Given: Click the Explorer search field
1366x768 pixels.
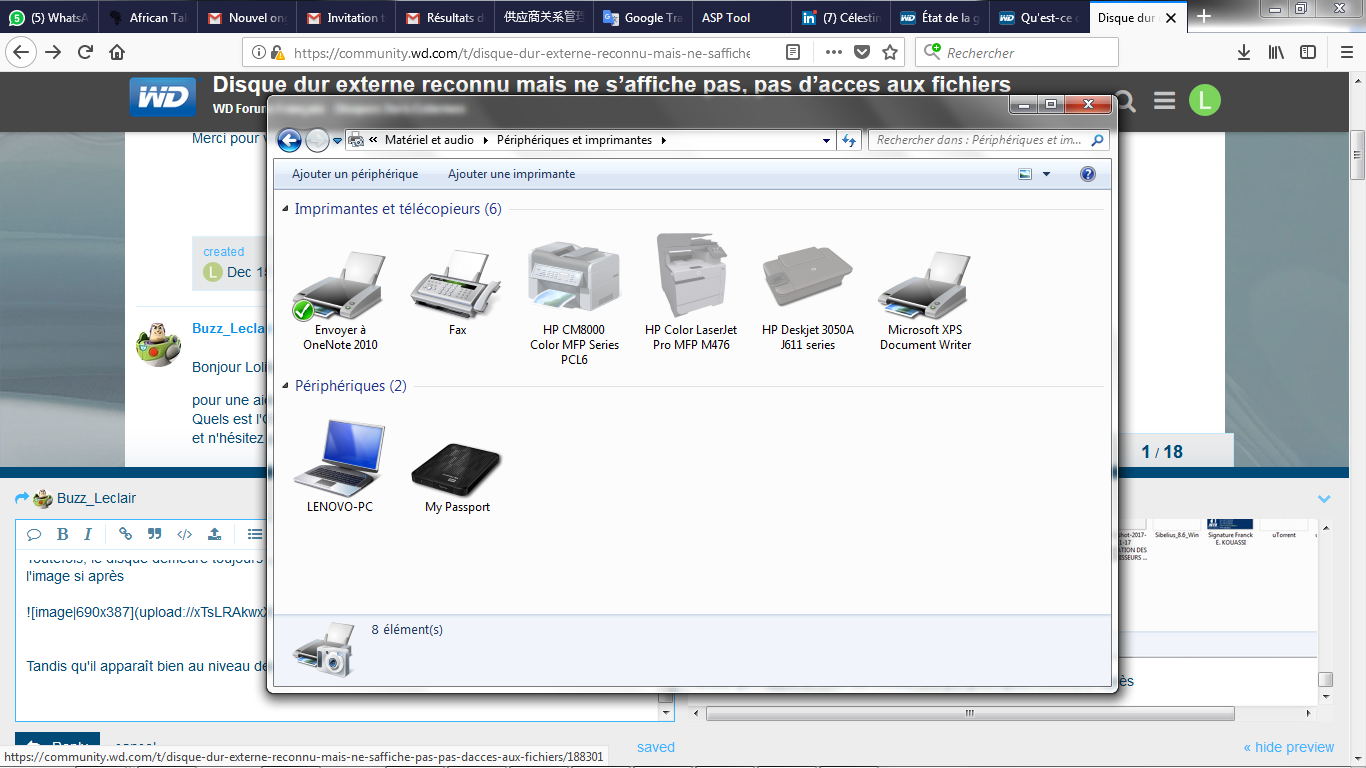Looking at the screenshot, I should (989, 141).
